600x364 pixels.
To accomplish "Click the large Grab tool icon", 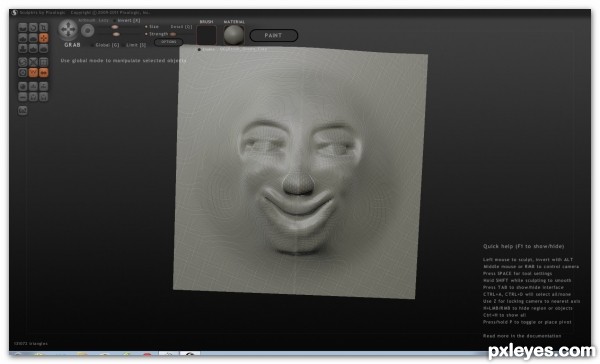I will pos(68,29).
